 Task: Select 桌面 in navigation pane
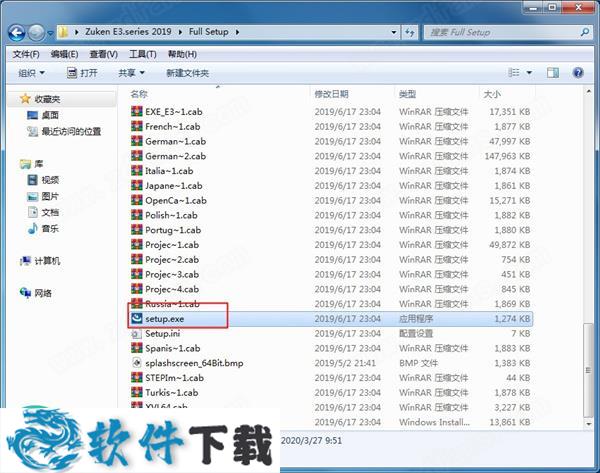(x=50, y=115)
